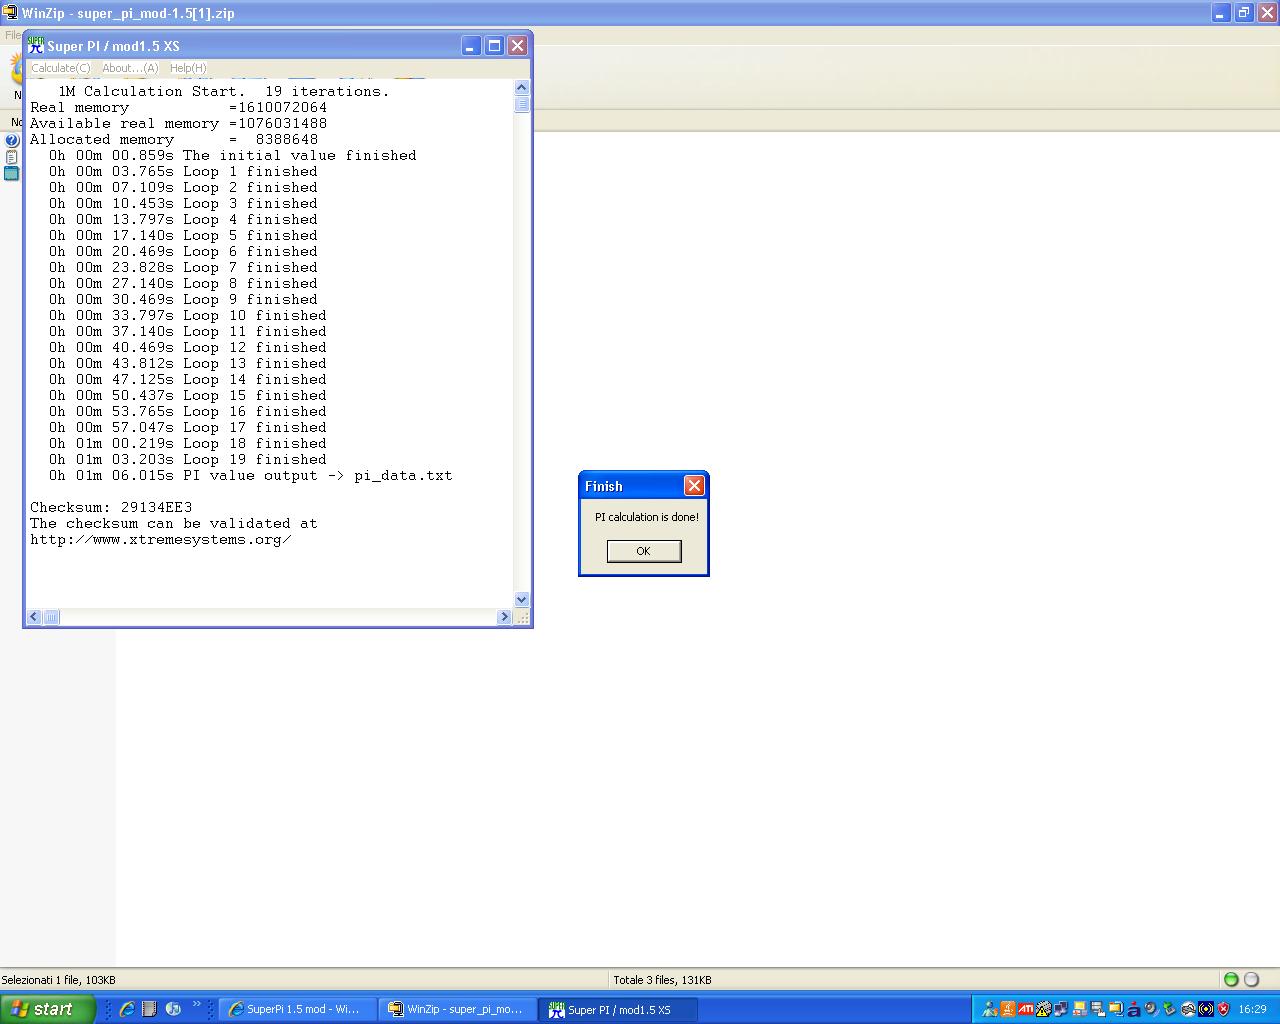Click OK in the Finish dialog
The image size is (1280, 1024).
644,551
